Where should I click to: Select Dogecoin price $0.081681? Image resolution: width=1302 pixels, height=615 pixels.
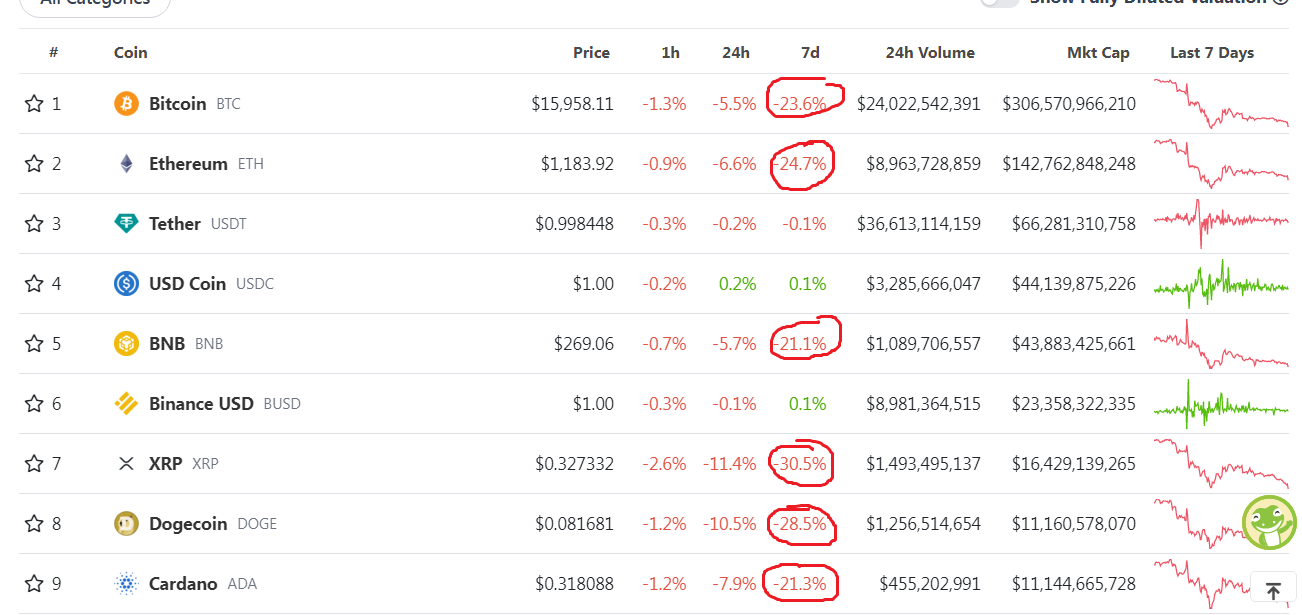click(575, 524)
